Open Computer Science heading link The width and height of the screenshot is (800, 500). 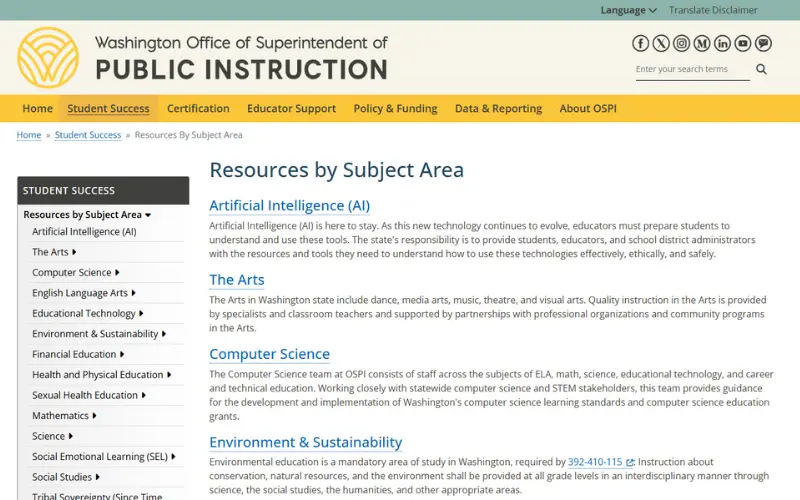pos(269,354)
